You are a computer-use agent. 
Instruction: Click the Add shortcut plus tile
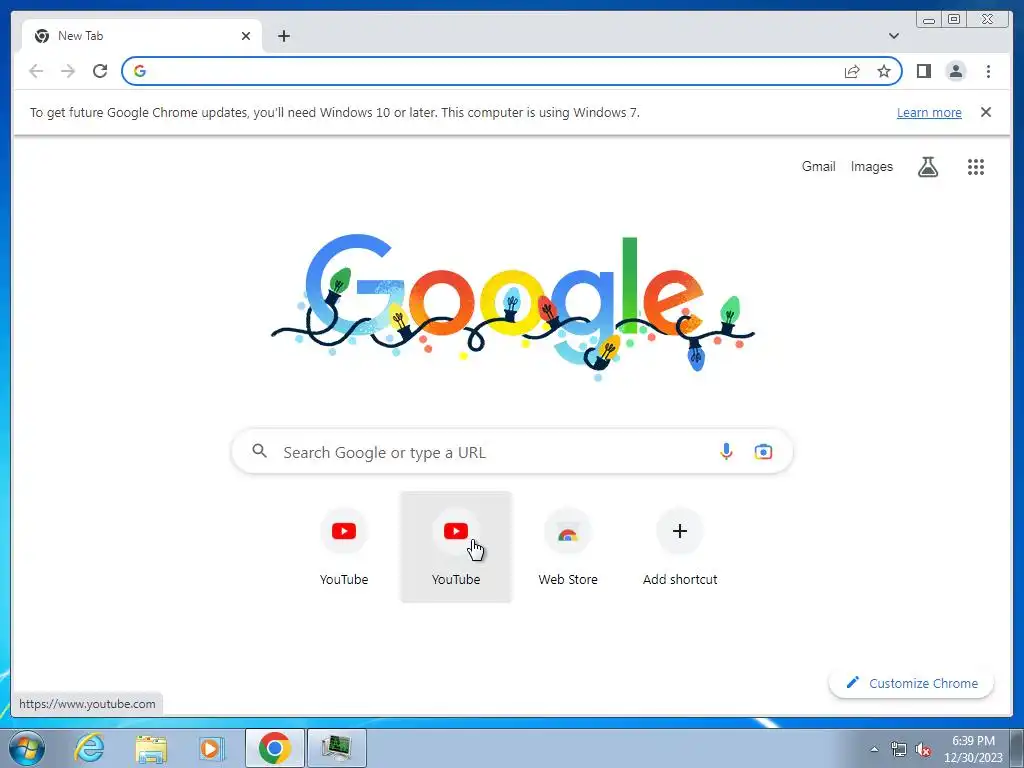(680, 547)
